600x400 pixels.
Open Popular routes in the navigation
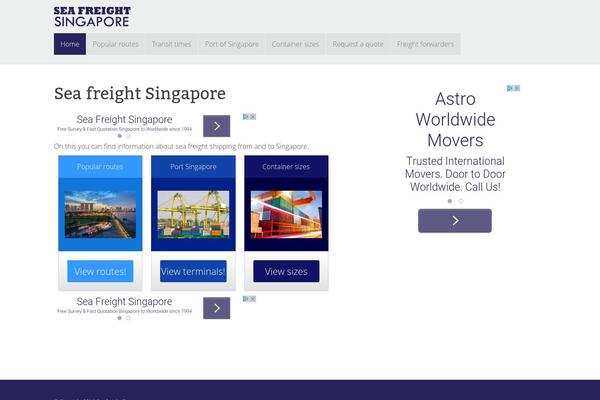pyautogui.click(x=116, y=44)
